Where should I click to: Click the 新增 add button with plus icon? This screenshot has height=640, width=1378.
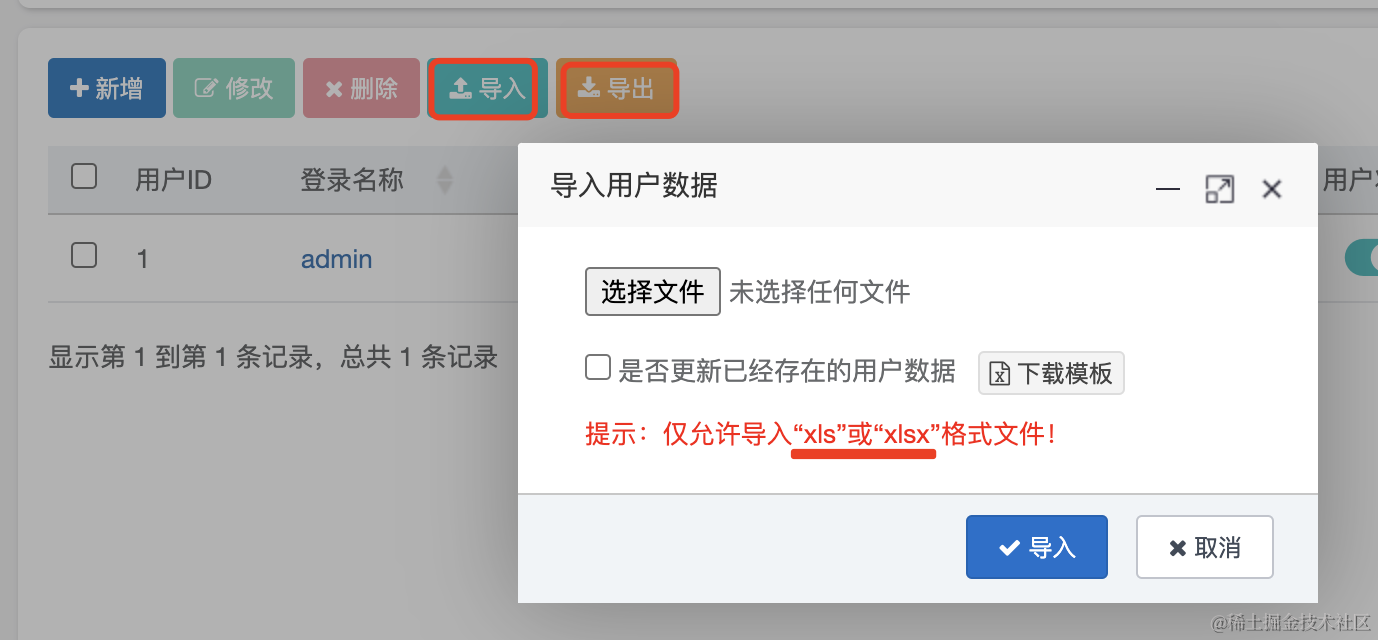[107, 88]
